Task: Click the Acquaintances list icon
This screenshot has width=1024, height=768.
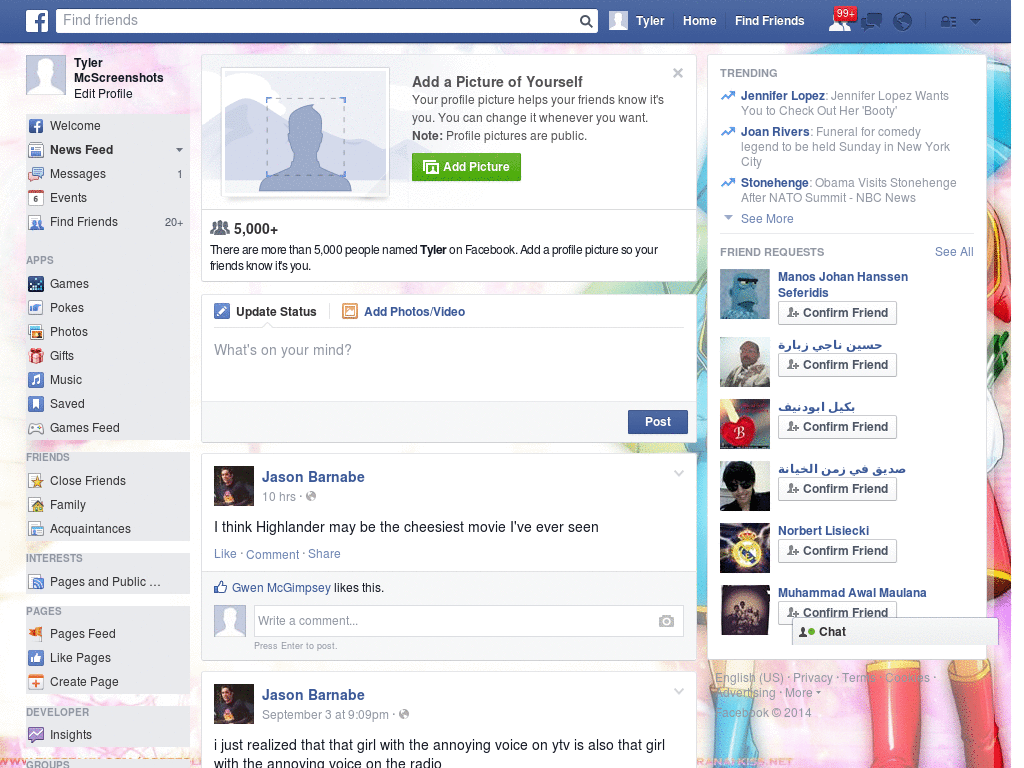Action: click(x=36, y=529)
